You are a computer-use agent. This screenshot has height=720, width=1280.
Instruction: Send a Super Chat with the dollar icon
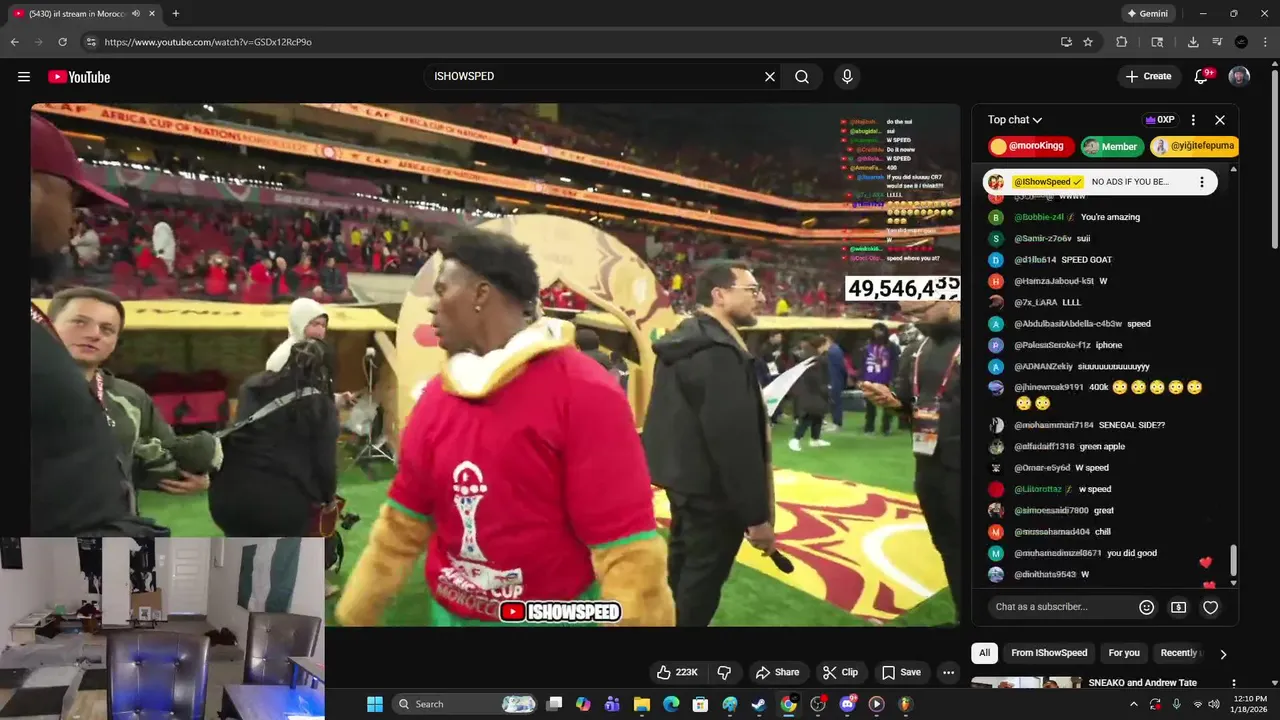(1179, 607)
